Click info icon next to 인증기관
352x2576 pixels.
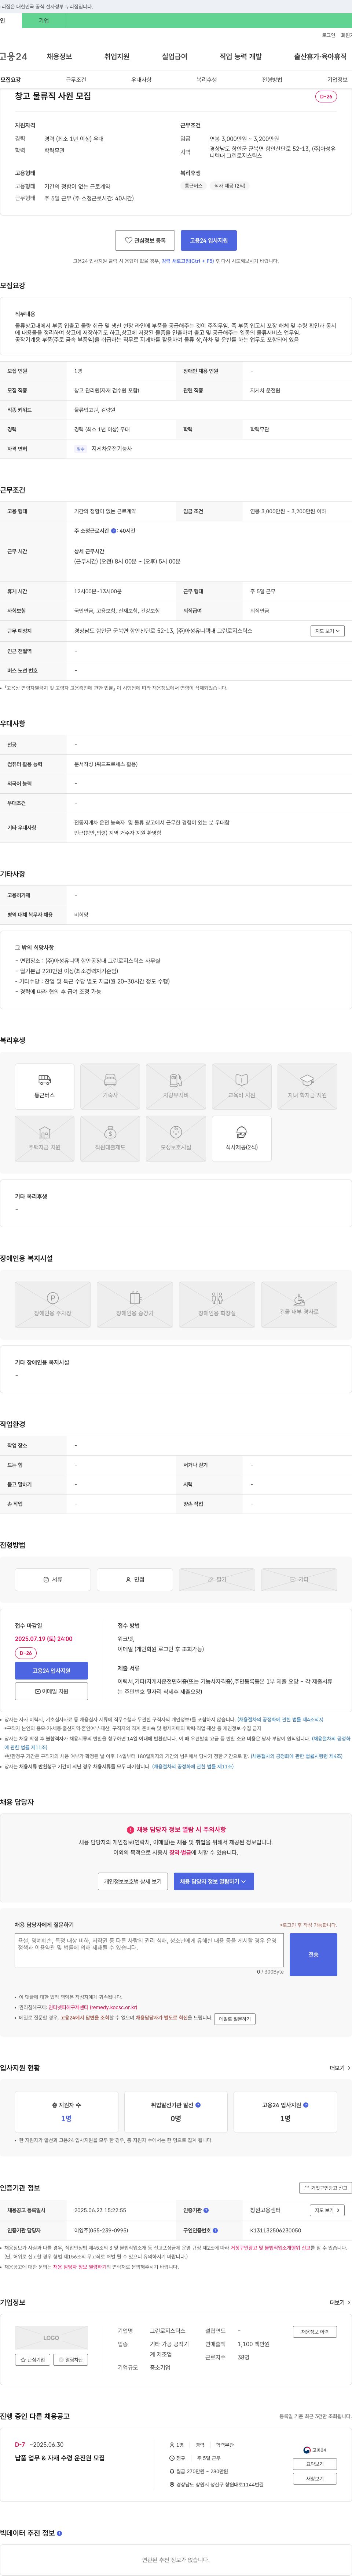click(x=206, y=2210)
